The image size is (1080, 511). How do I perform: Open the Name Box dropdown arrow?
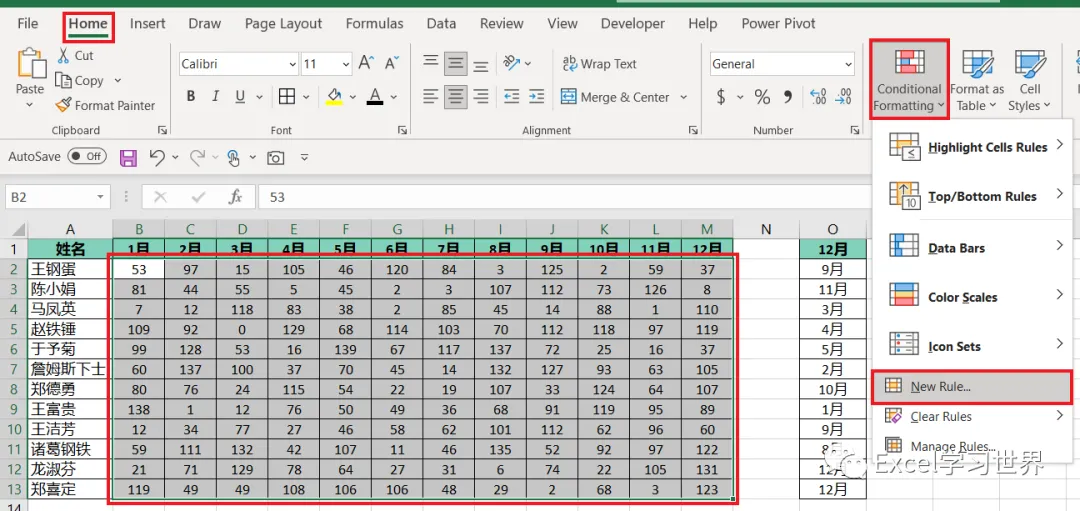pos(101,198)
